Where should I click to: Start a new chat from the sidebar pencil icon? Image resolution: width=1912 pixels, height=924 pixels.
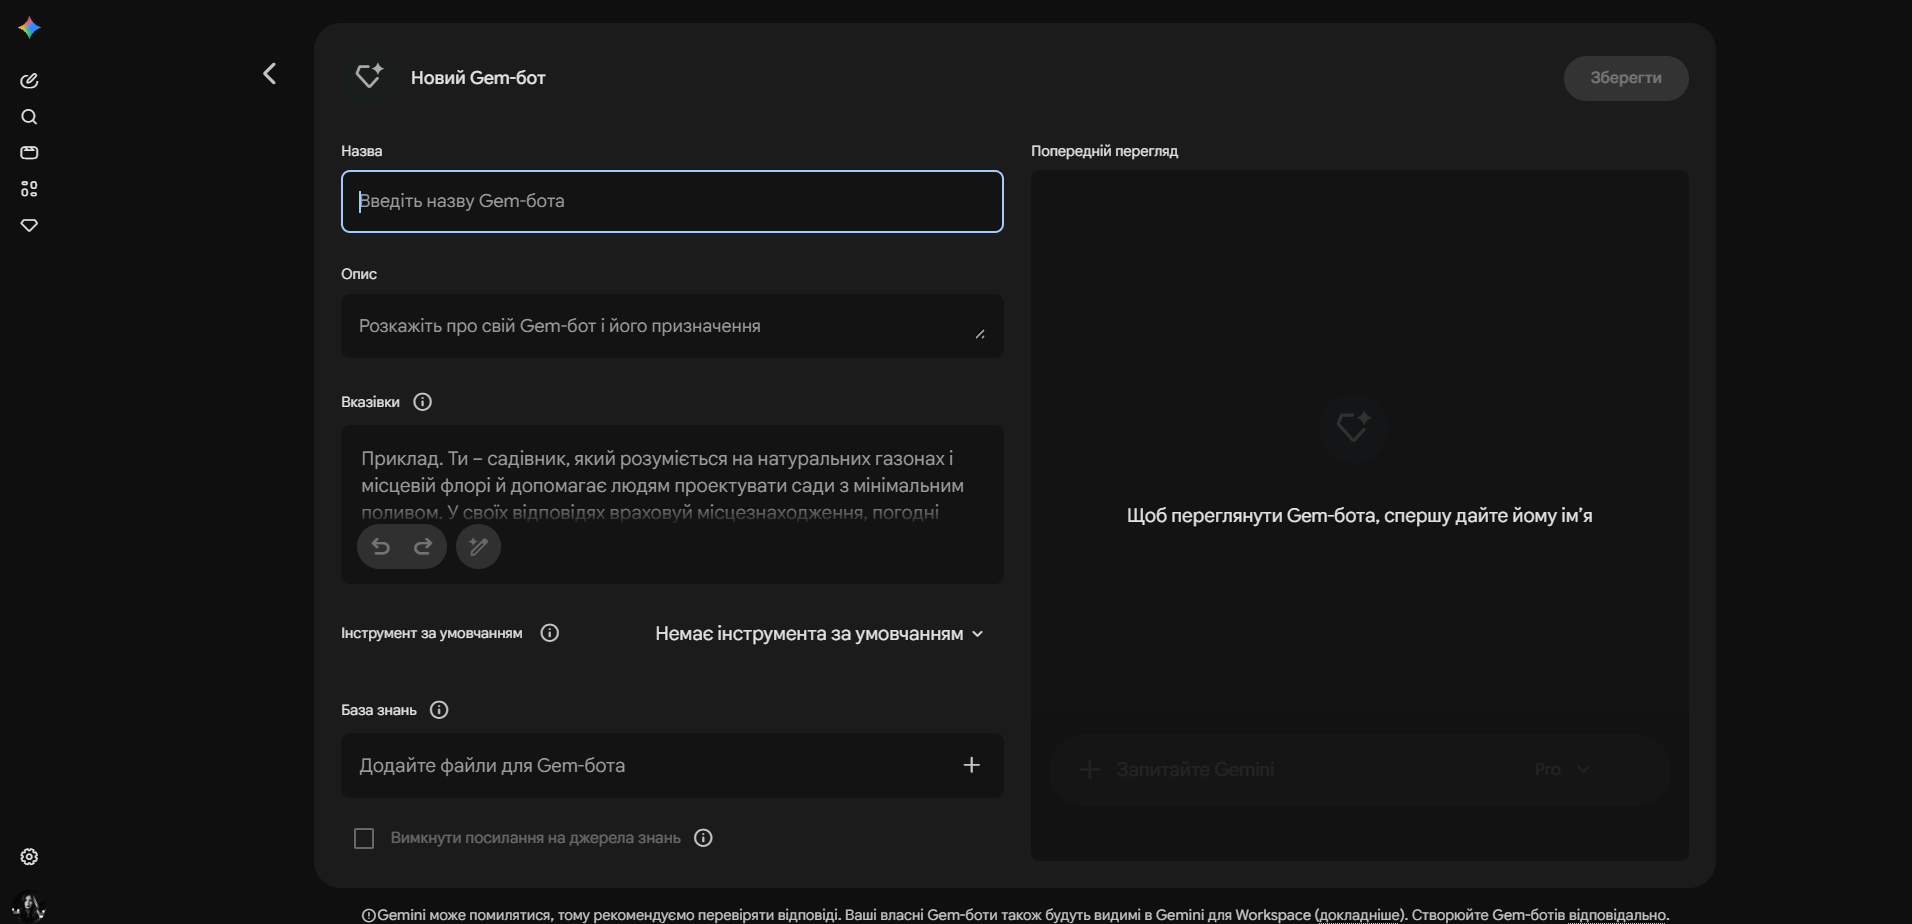(29, 81)
